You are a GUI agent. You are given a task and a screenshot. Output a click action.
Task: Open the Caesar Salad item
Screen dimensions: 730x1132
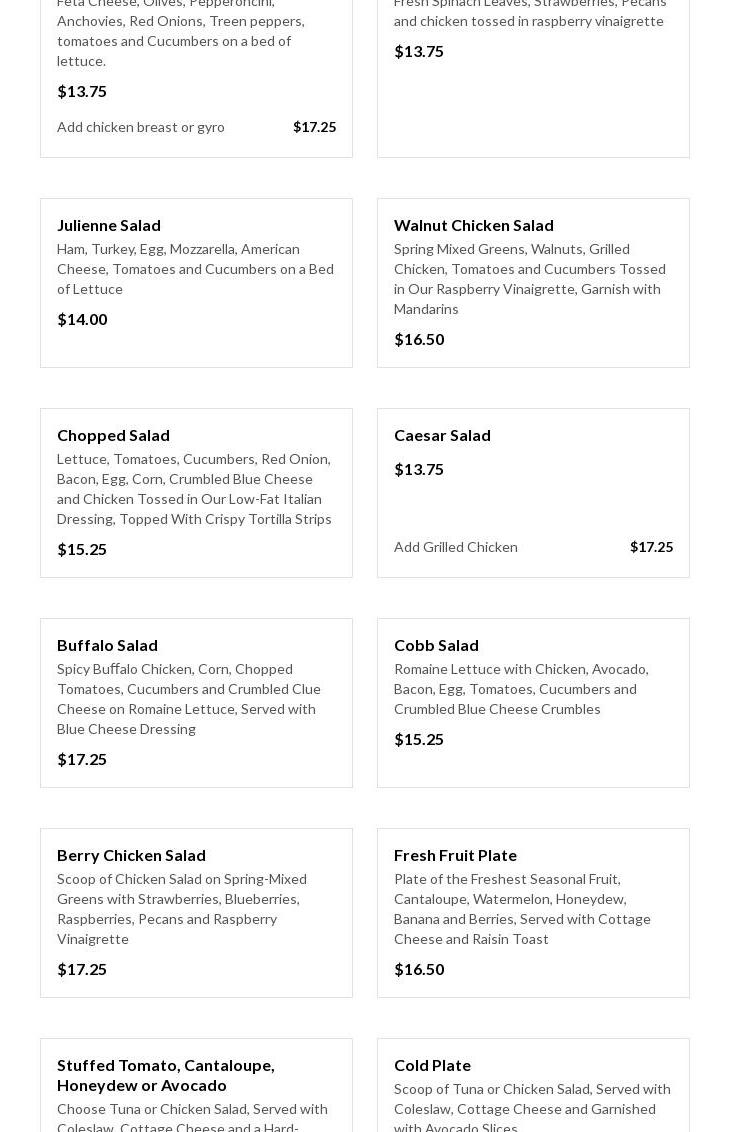442,435
